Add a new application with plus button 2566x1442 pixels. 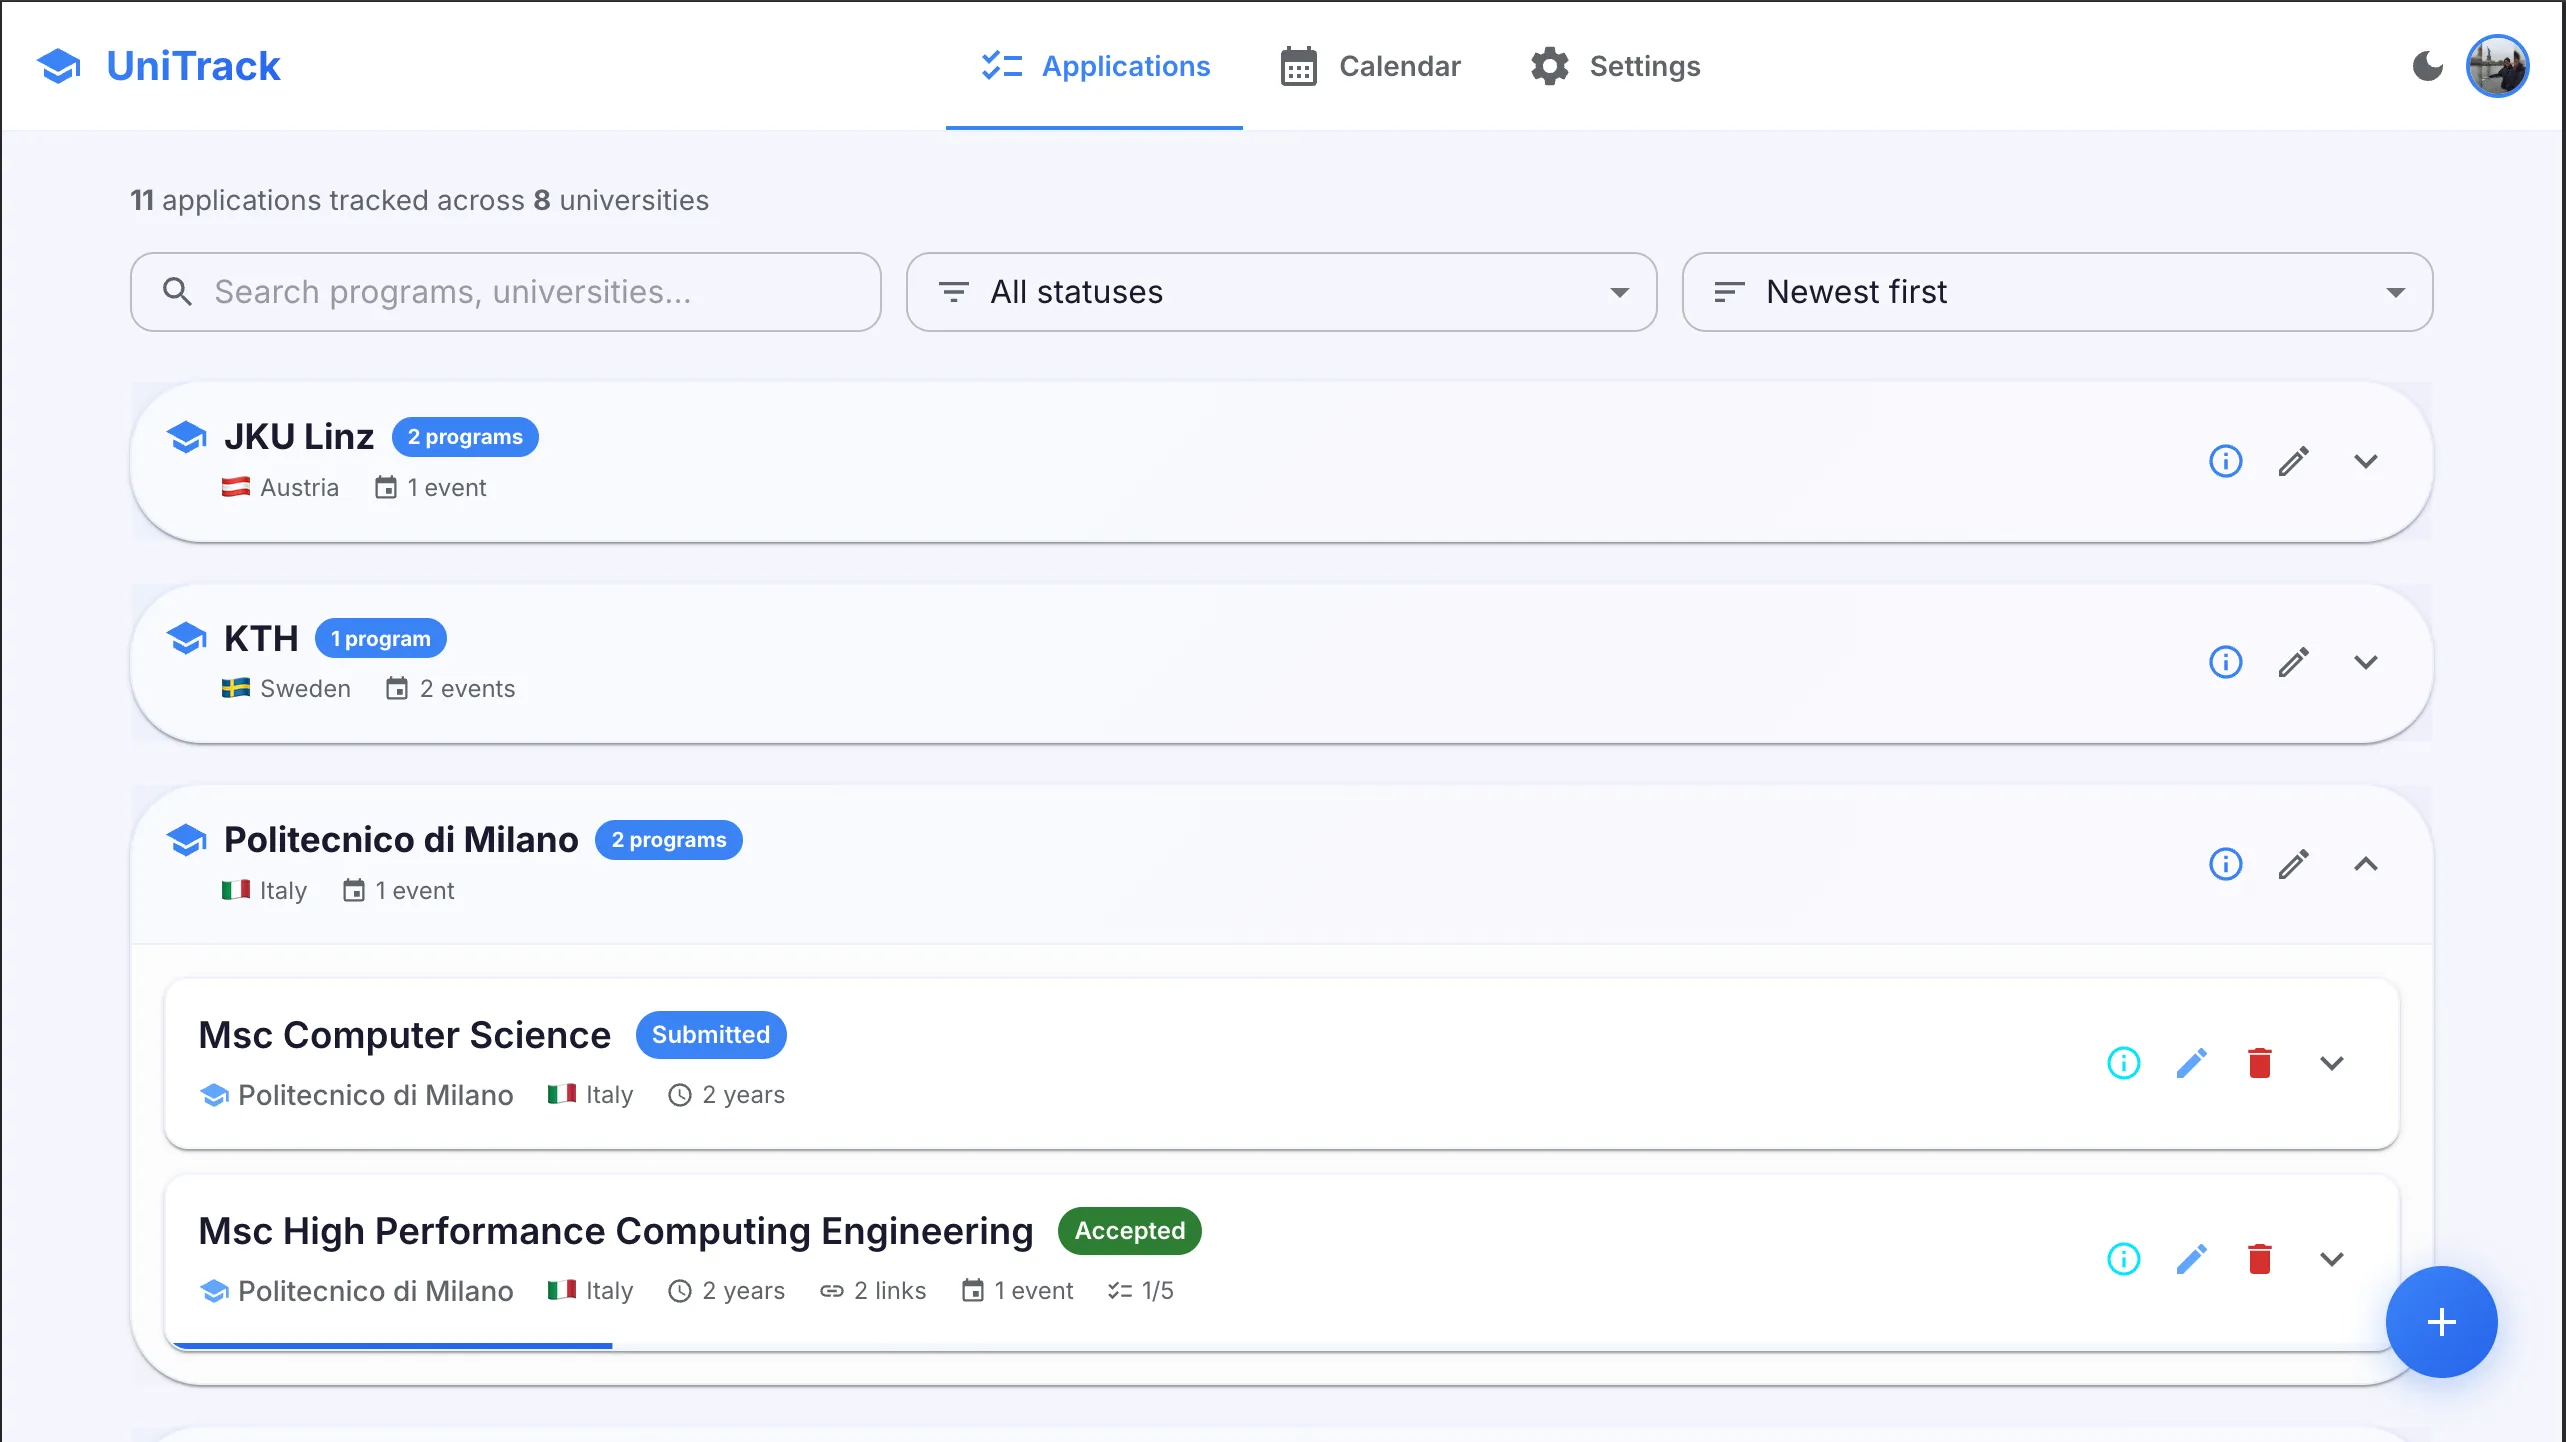click(2441, 1322)
